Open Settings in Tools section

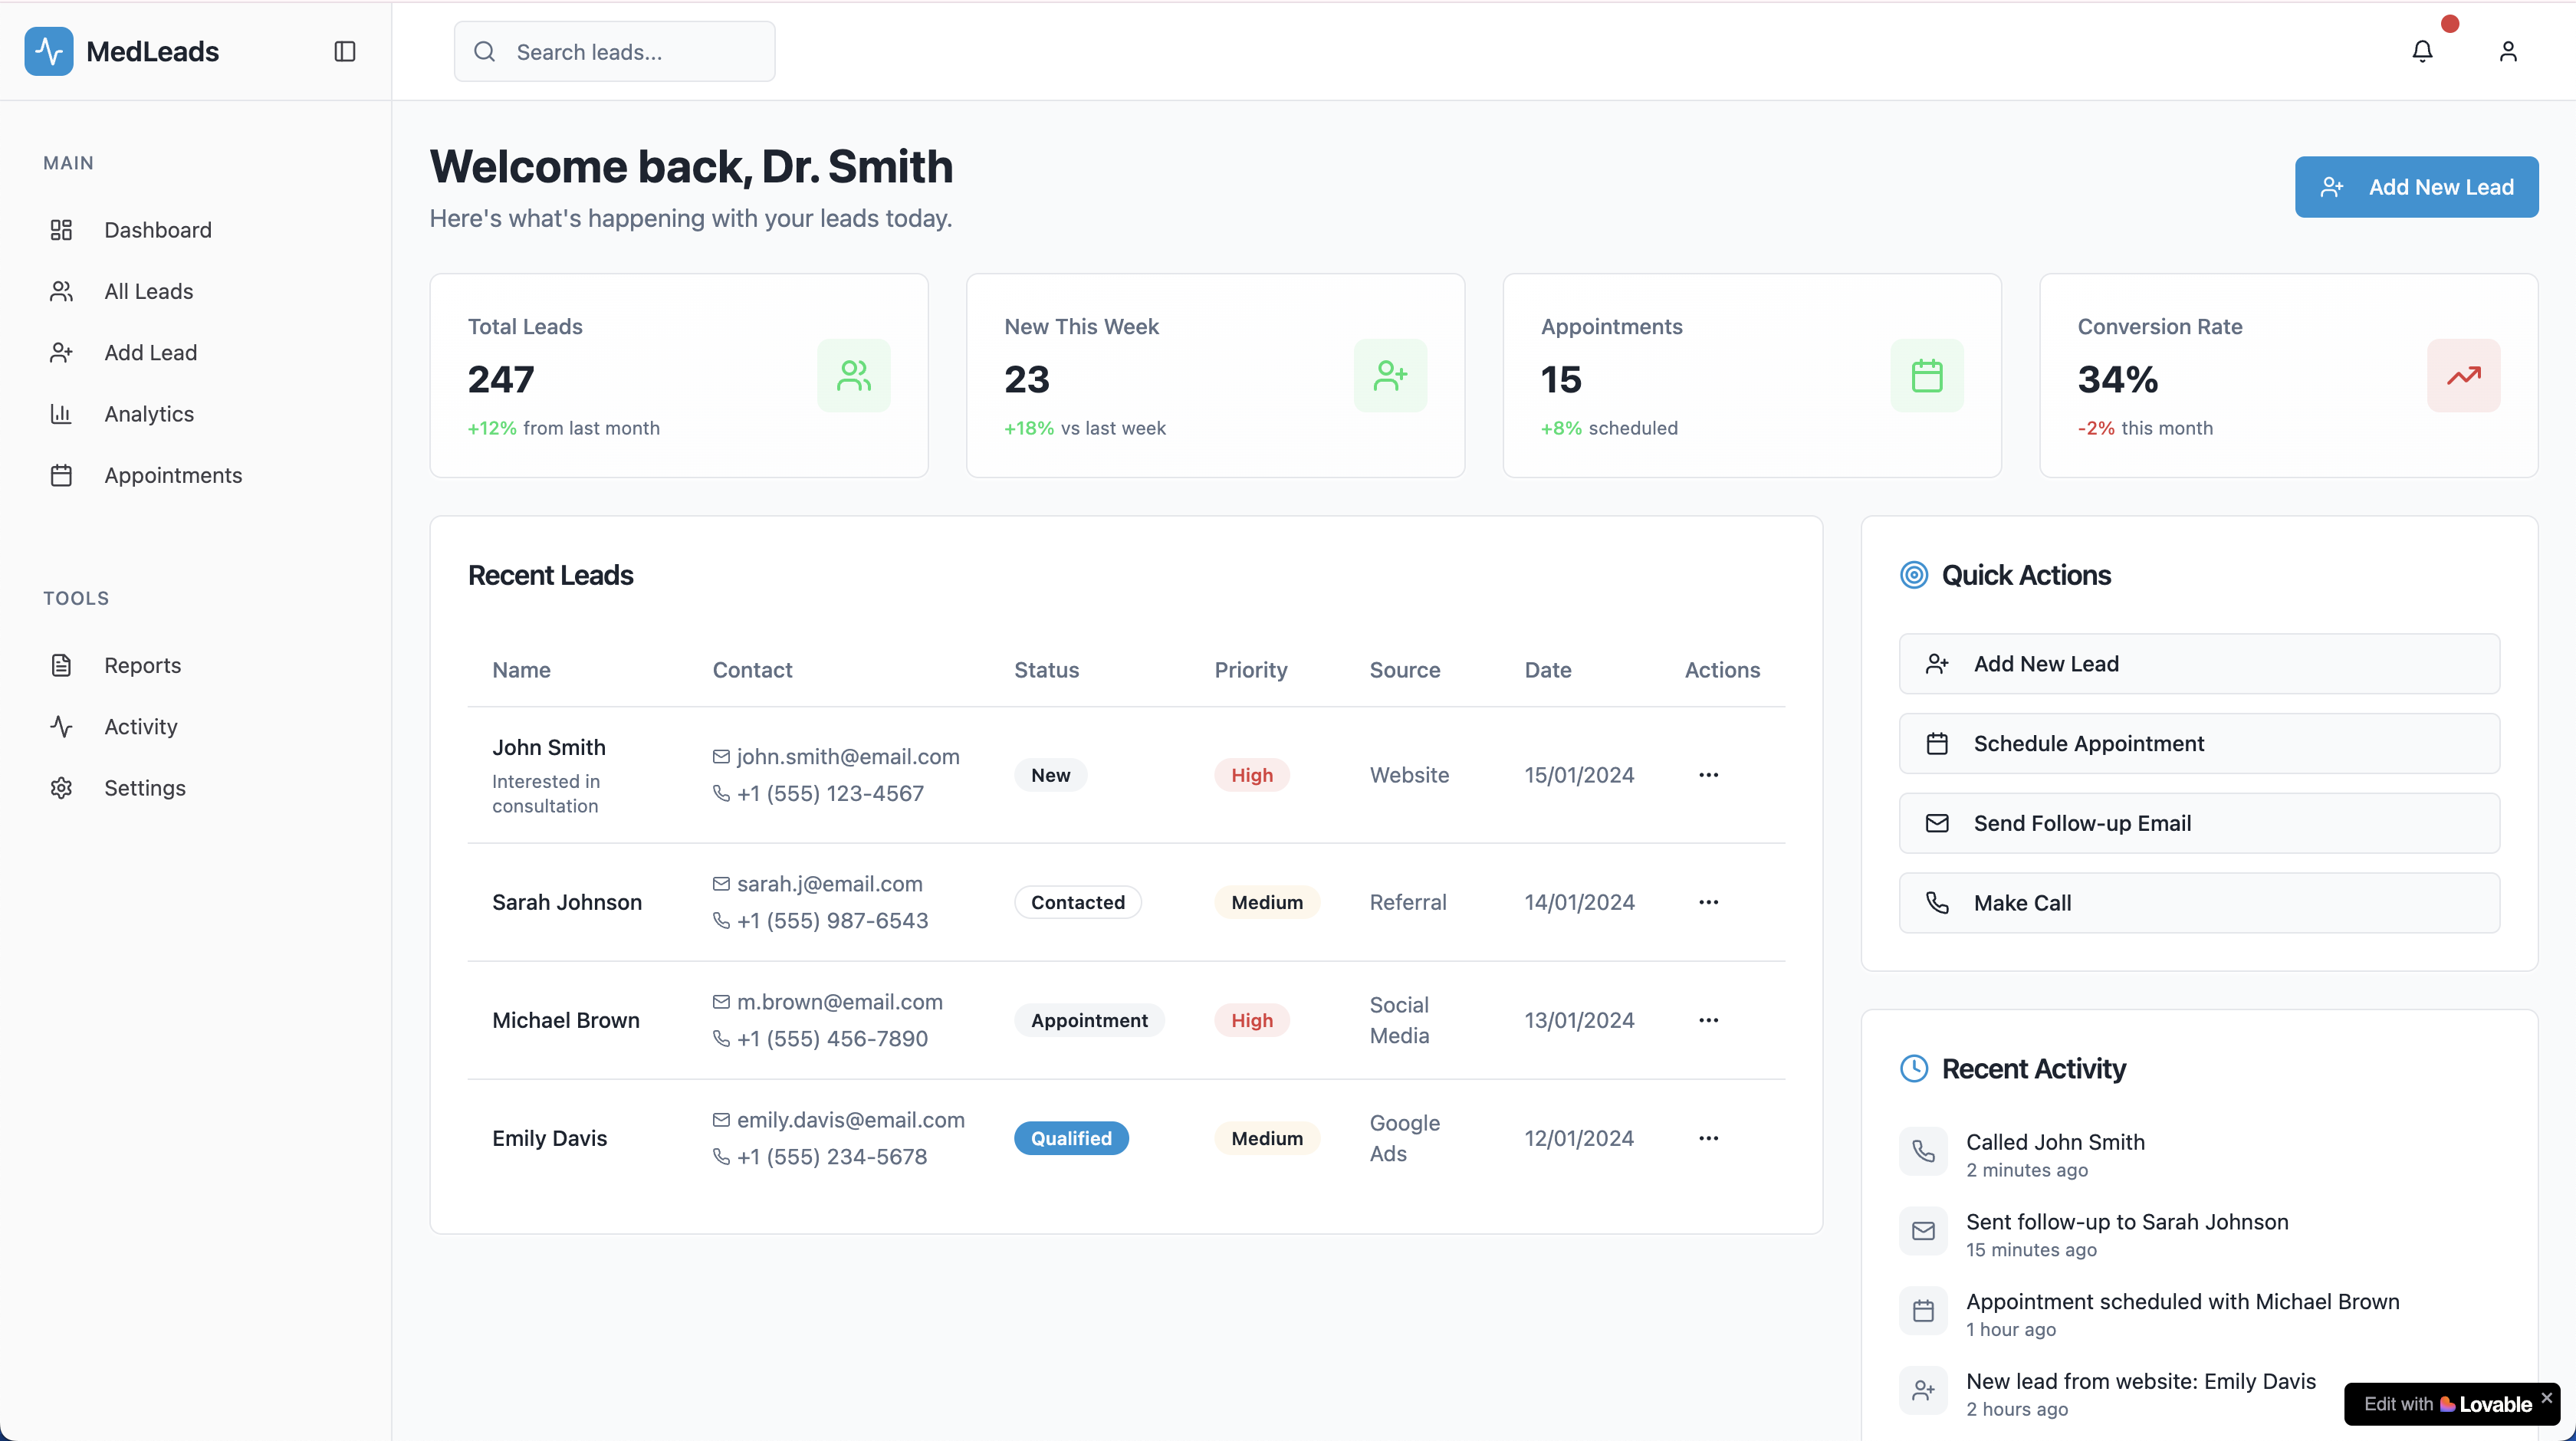tap(145, 788)
